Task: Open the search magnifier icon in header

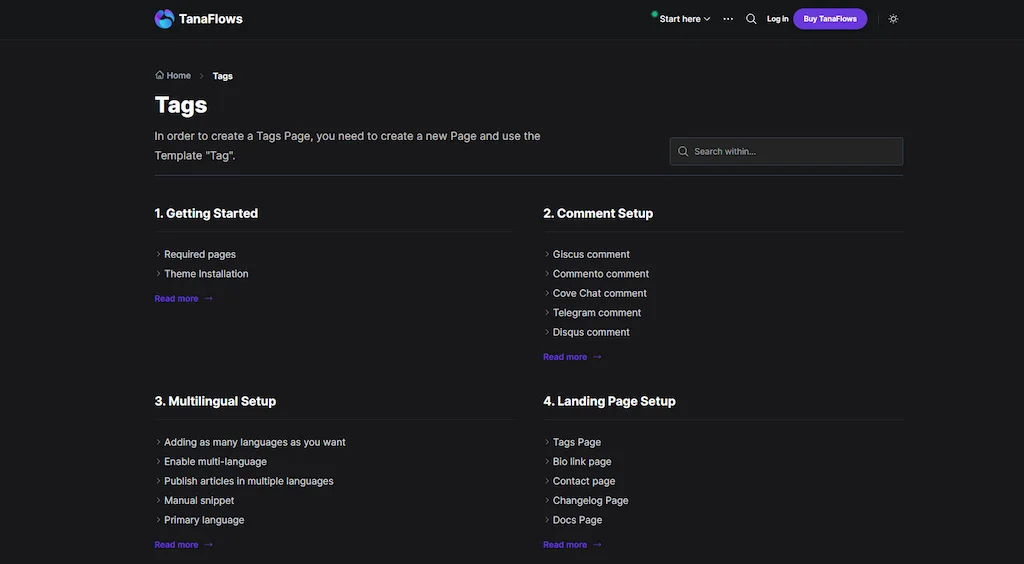Action: [x=751, y=19]
